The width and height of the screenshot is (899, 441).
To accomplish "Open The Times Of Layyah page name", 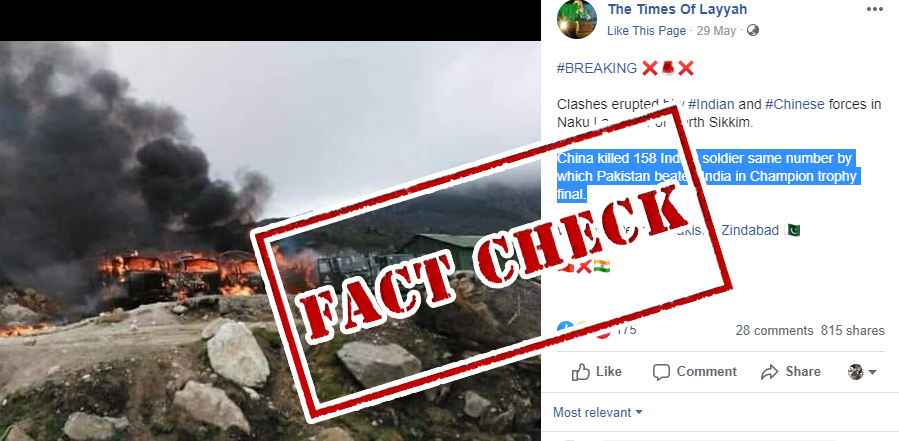I will click(x=677, y=9).
